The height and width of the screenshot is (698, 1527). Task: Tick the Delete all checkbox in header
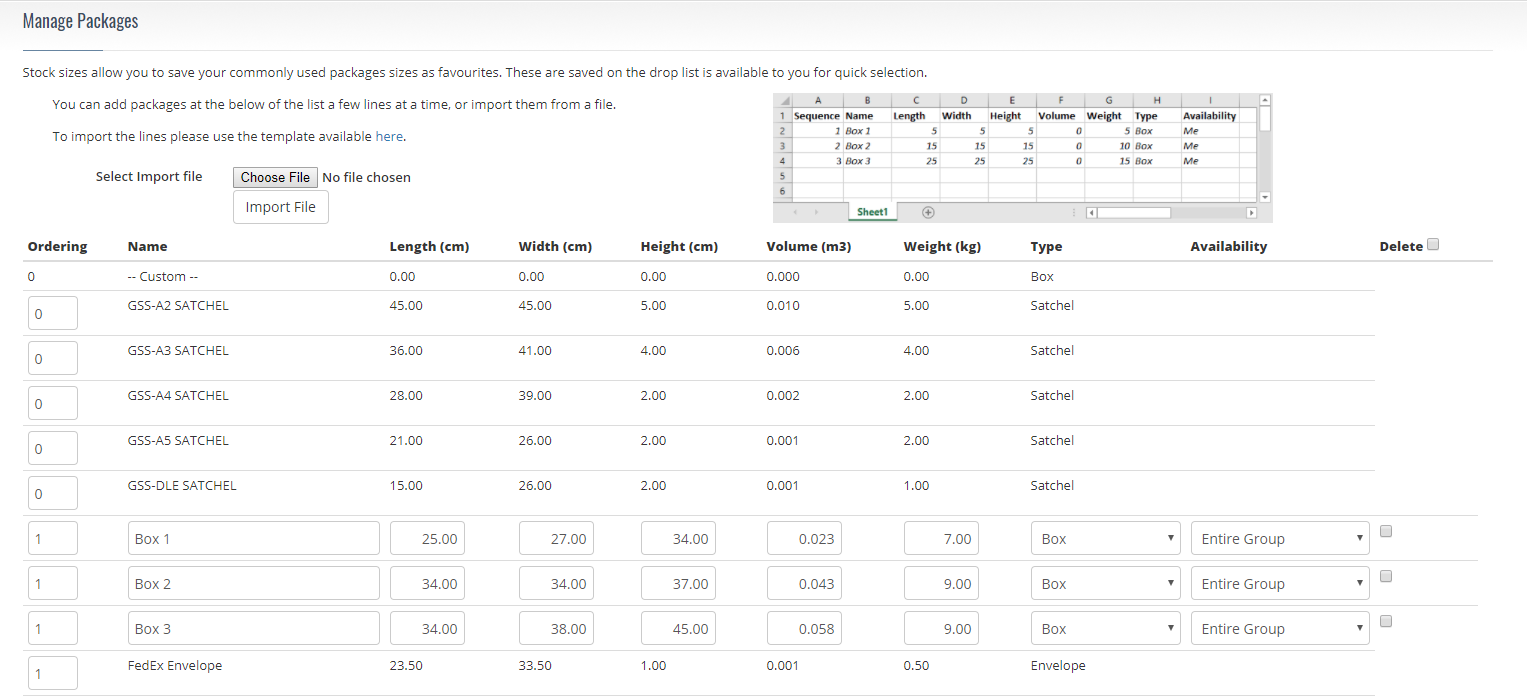click(1434, 245)
